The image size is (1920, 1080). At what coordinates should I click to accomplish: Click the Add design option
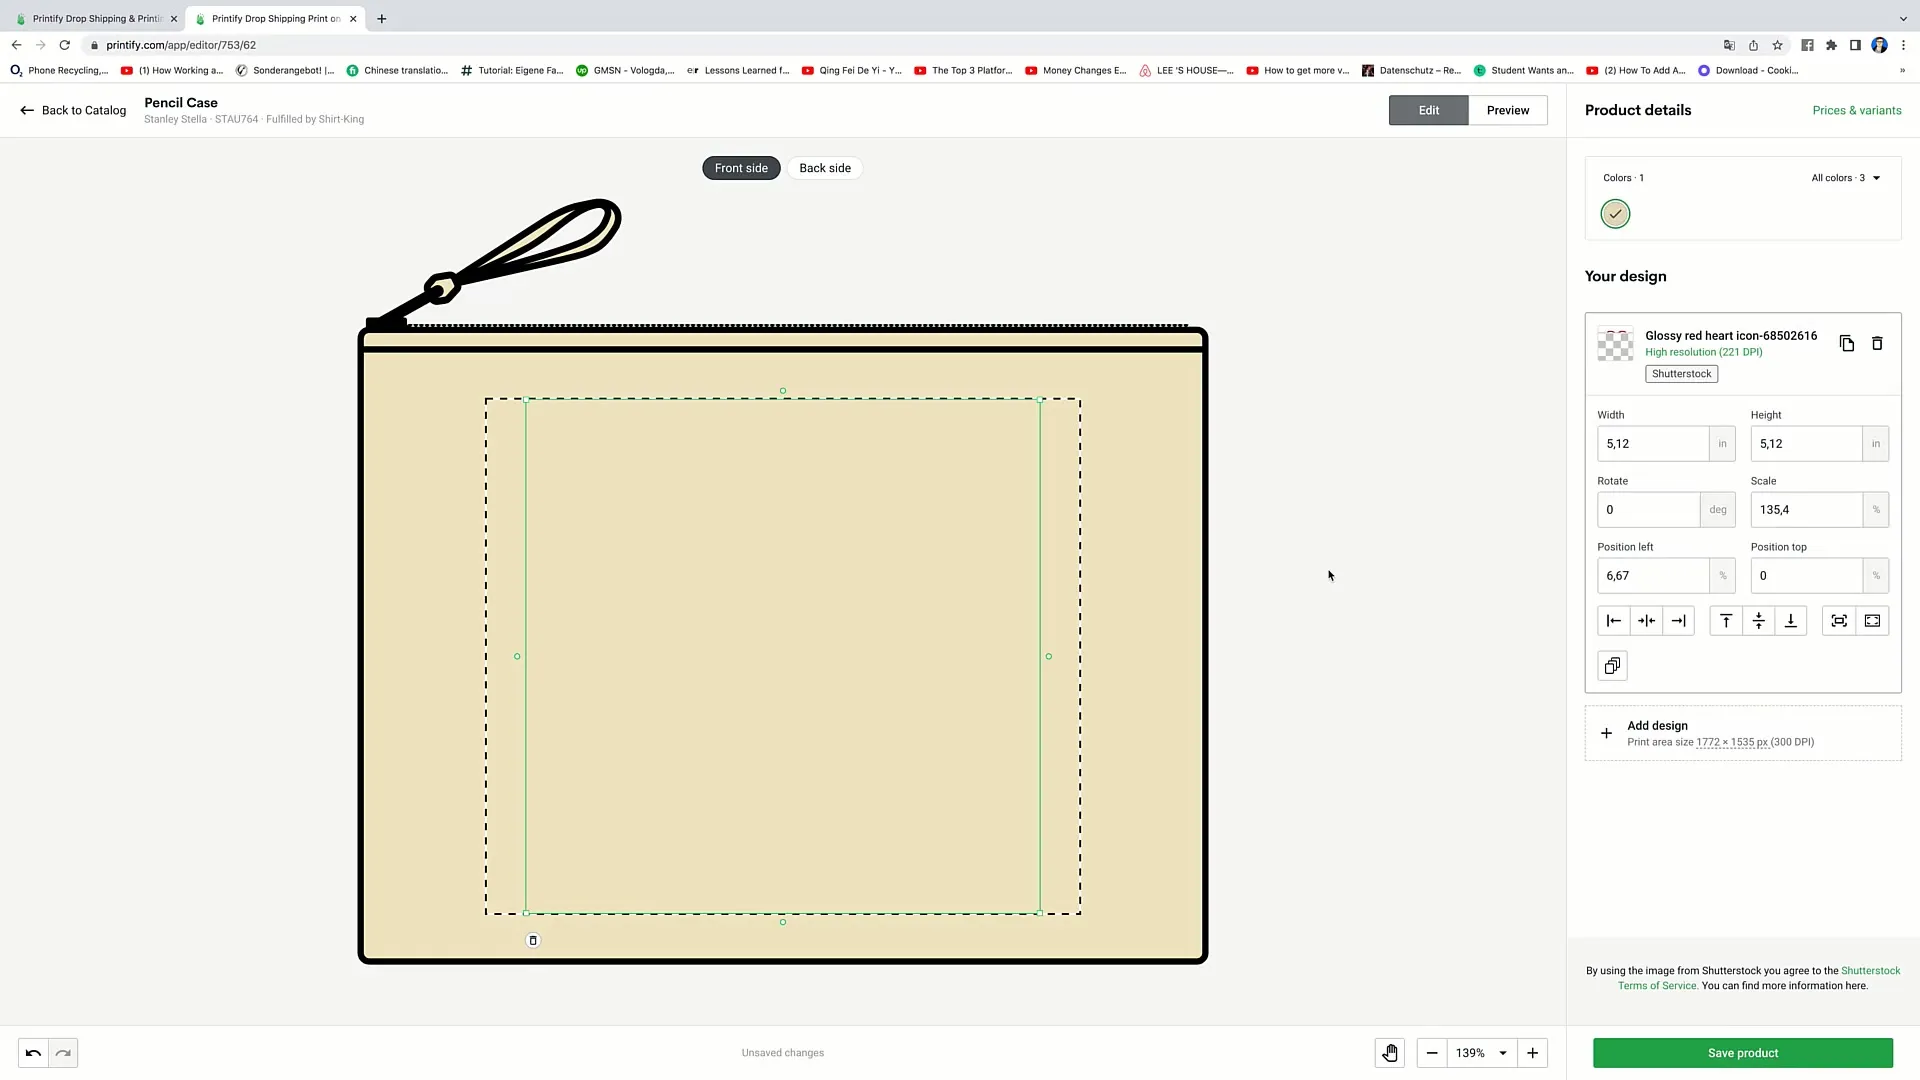[1658, 725]
